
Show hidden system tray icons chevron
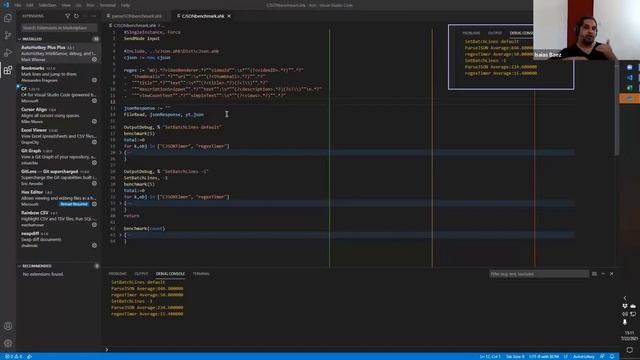[625, 298]
